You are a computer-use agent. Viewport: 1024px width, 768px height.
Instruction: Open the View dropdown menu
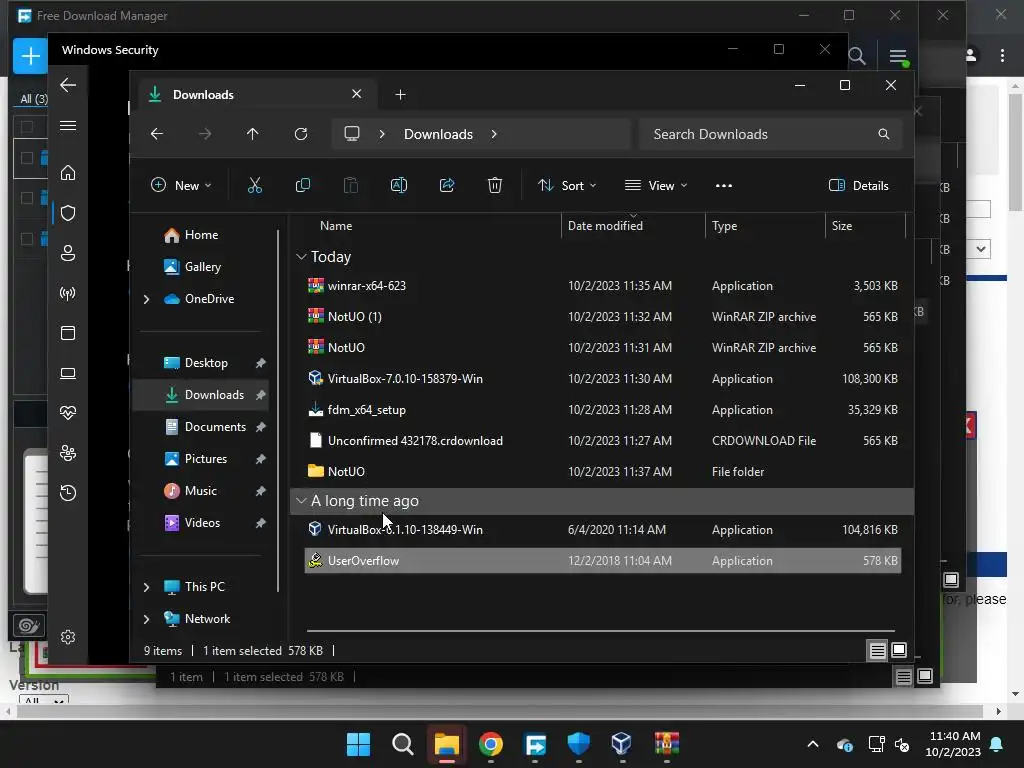[656, 185]
